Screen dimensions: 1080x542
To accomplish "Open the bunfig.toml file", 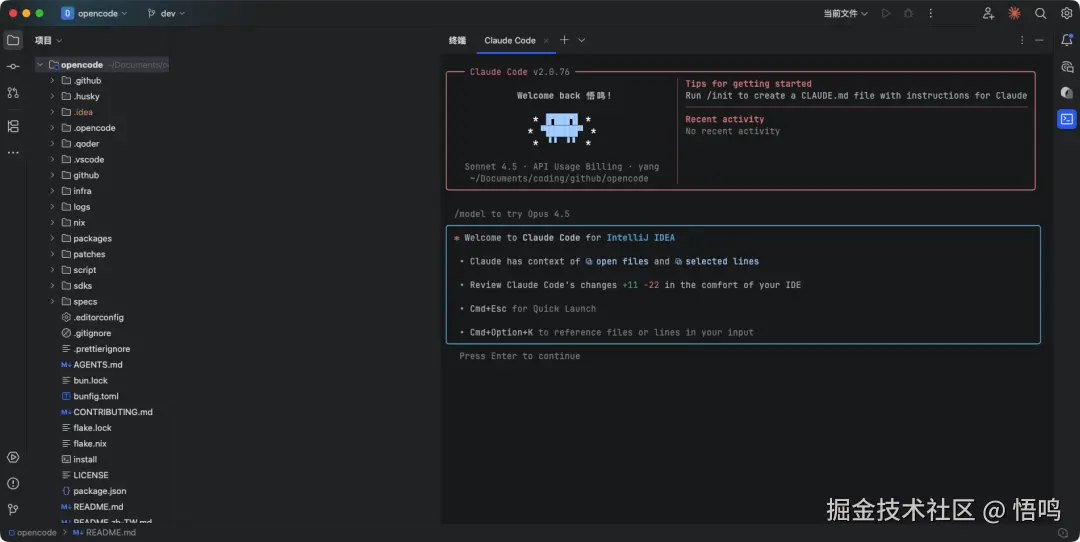I will [x=96, y=397].
